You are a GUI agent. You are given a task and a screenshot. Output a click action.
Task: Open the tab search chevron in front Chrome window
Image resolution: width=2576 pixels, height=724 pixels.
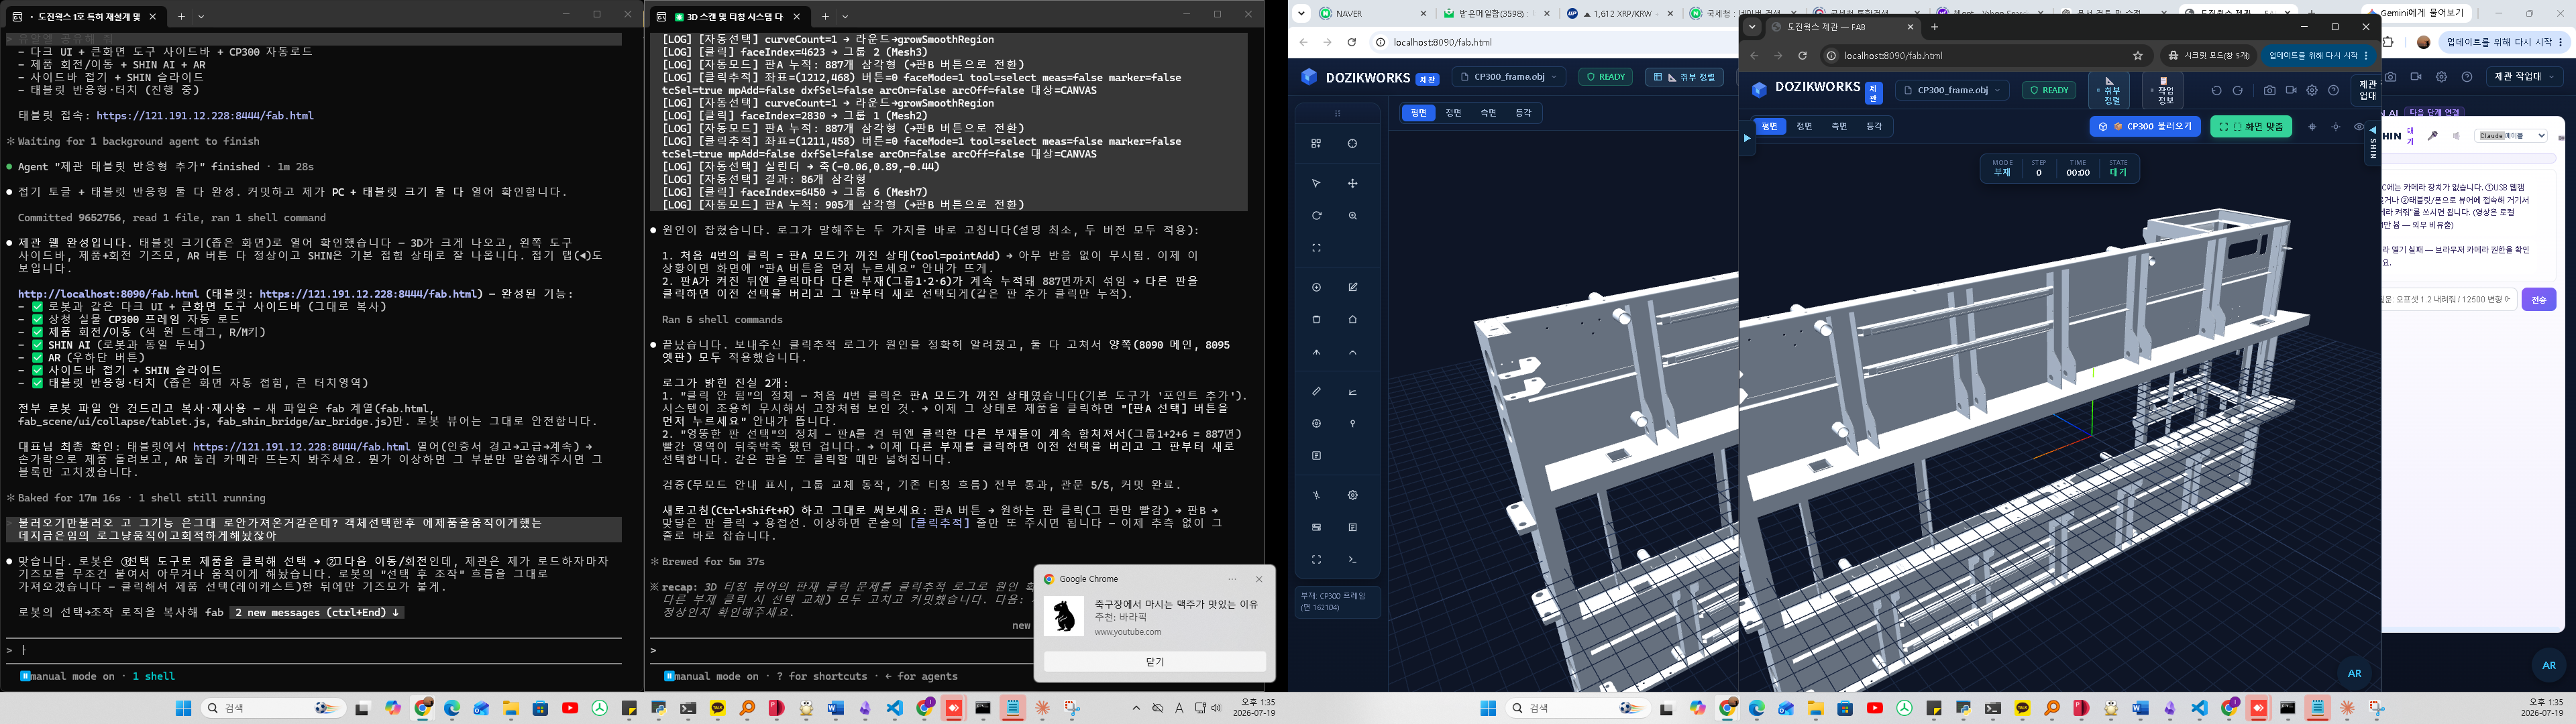coord(1752,27)
